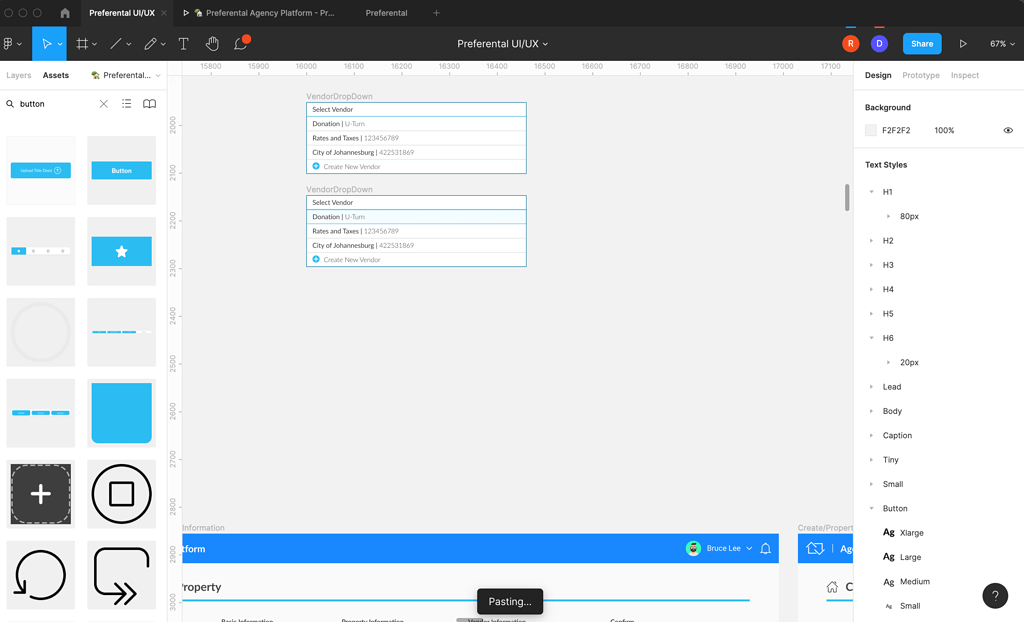
Task: Select the Upload Title Deed button asset
Action: click(40, 171)
